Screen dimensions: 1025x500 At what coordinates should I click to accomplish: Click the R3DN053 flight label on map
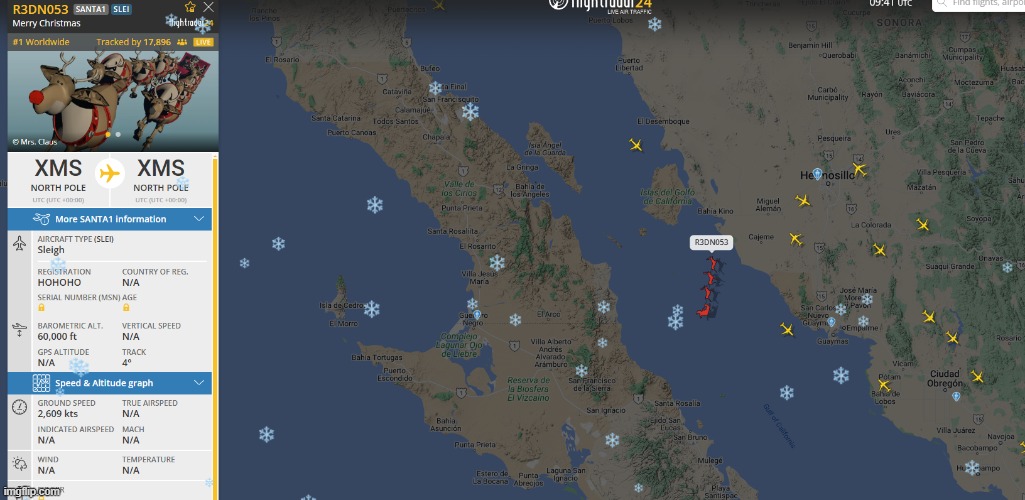(x=711, y=242)
